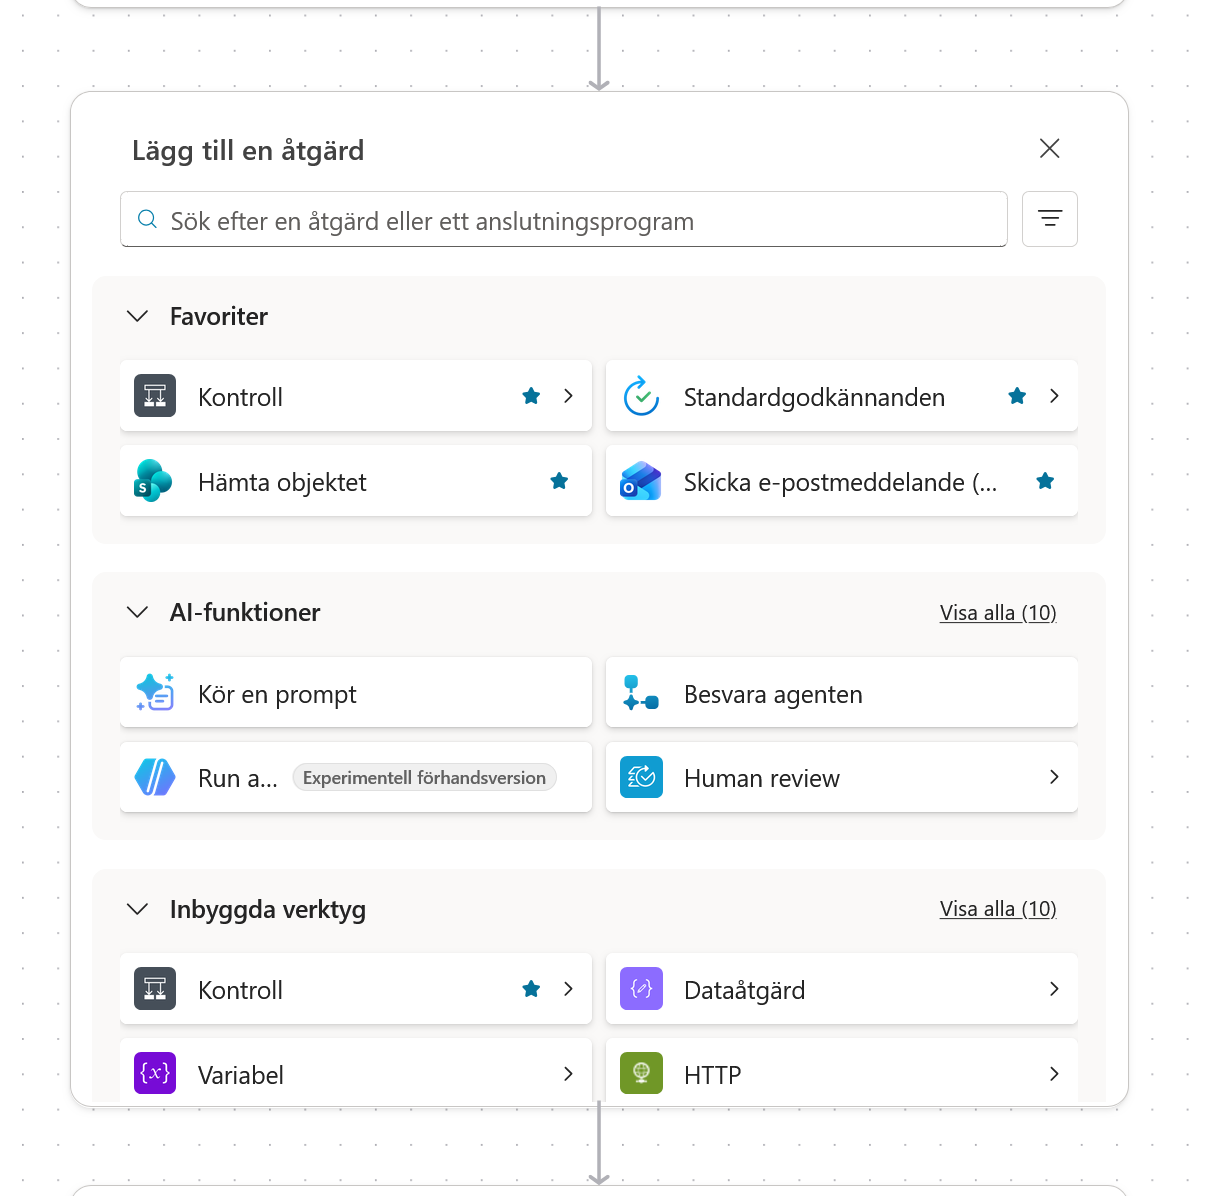1214x1196 pixels.
Task: Select the Kör en prompt action
Action: point(356,692)
